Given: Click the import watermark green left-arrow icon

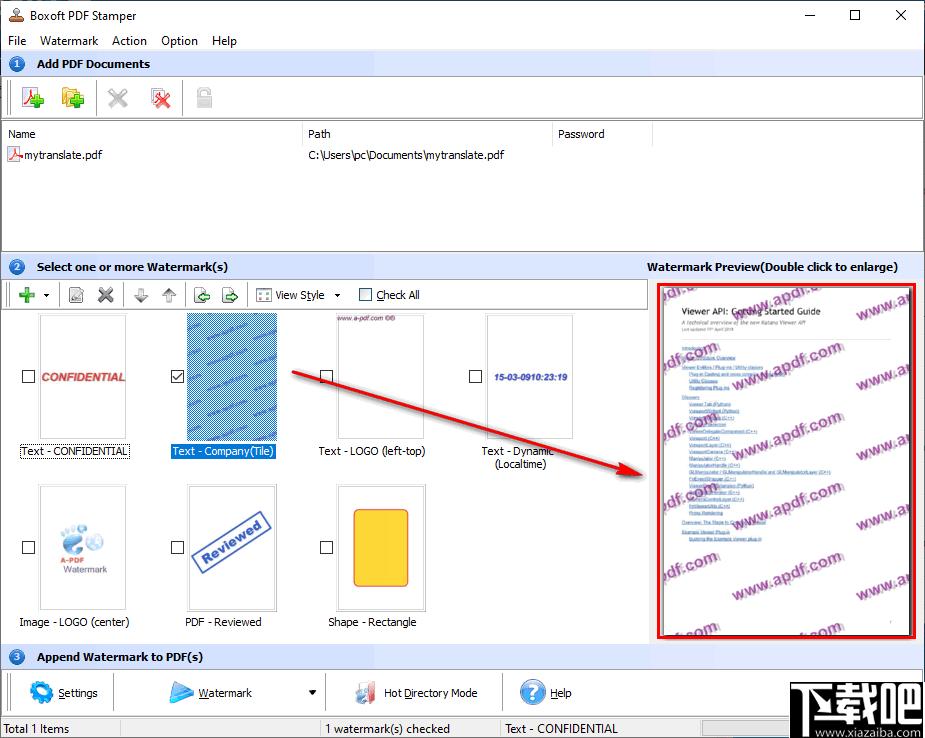Looking at the screenshot, I should tap(202, 295).
